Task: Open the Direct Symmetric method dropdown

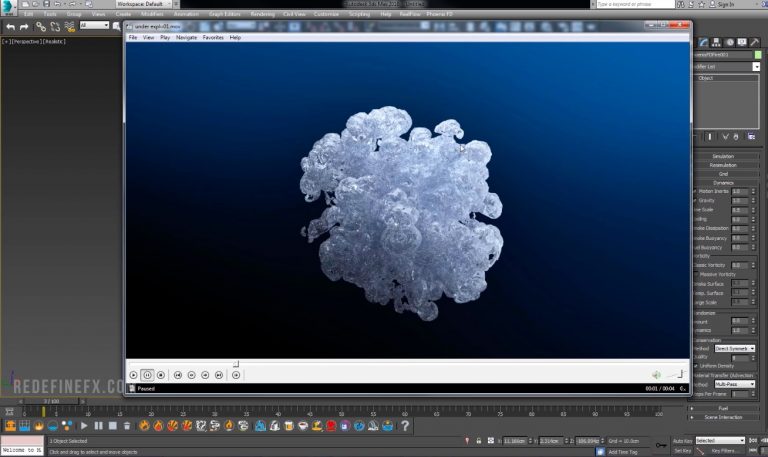Action: click(x=735, y=348)
